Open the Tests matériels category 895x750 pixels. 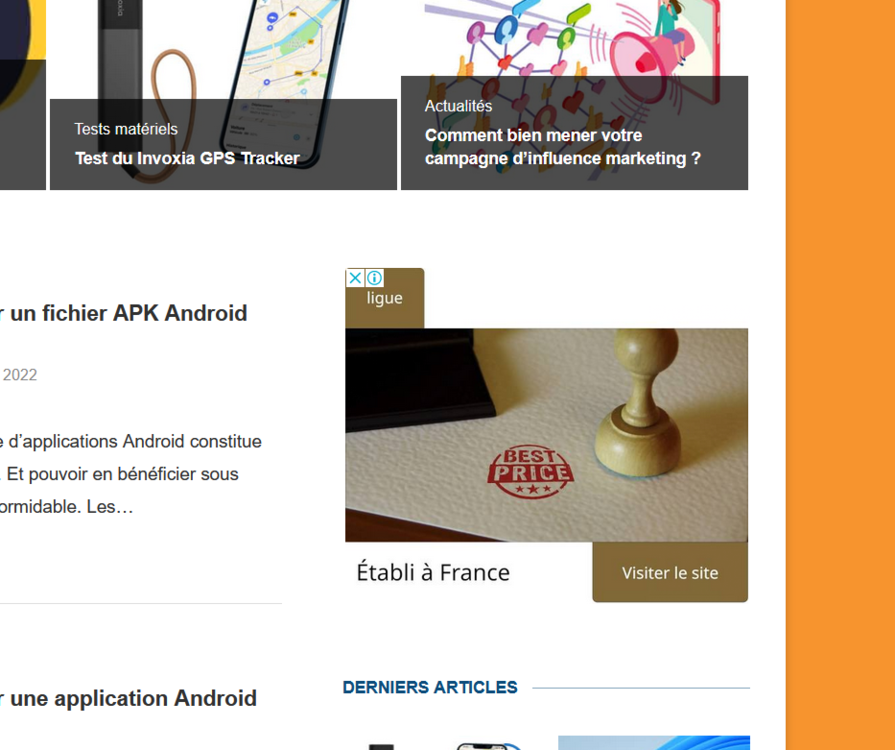(126, 129)
